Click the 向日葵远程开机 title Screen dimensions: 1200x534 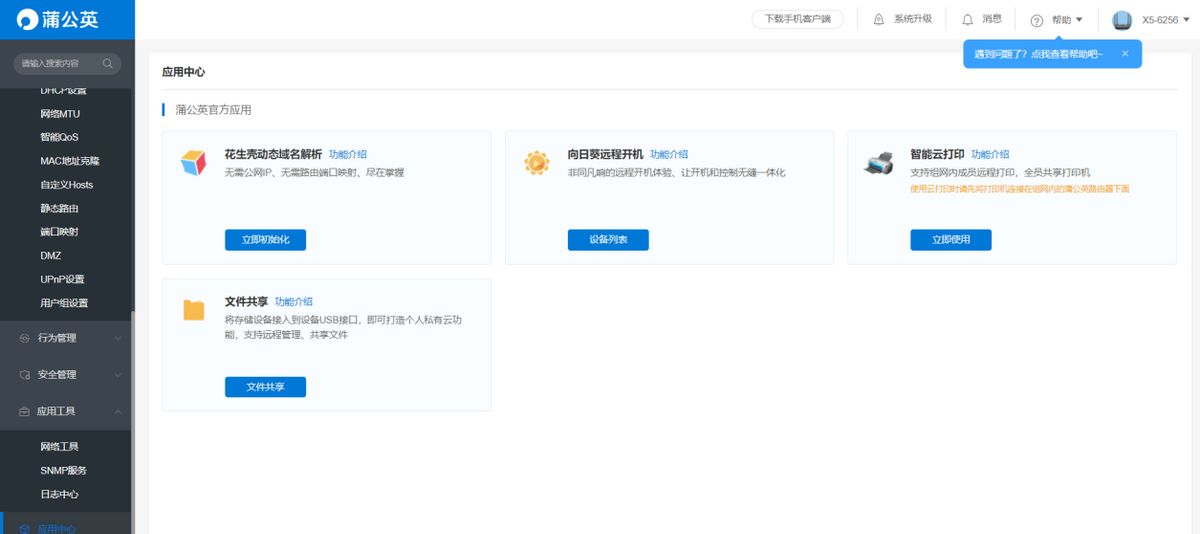tap(605, 155)
